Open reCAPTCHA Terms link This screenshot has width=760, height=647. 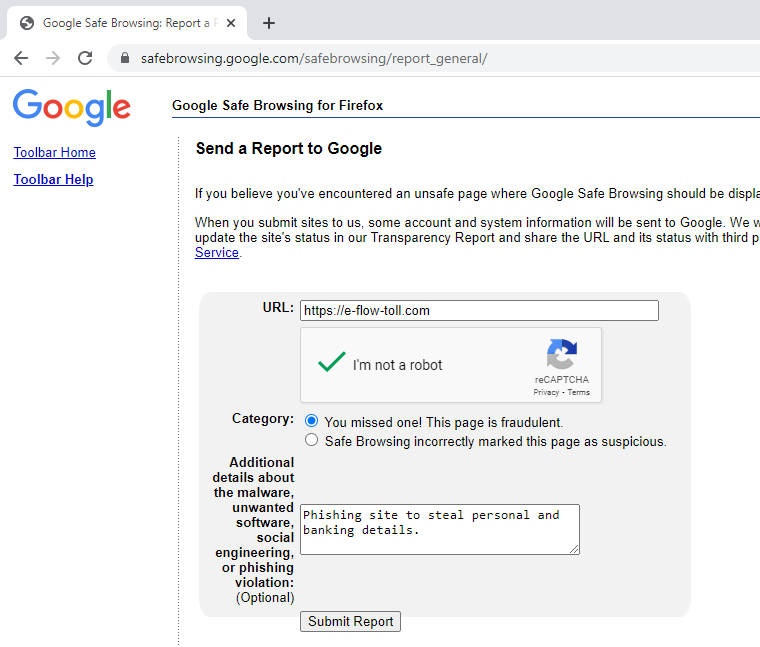tap(579, 392)
